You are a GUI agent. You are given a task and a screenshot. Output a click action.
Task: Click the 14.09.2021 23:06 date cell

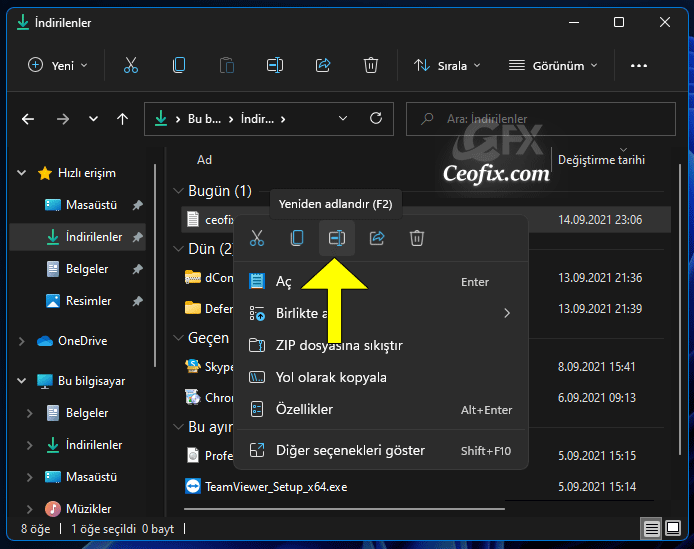click(600, 220)
